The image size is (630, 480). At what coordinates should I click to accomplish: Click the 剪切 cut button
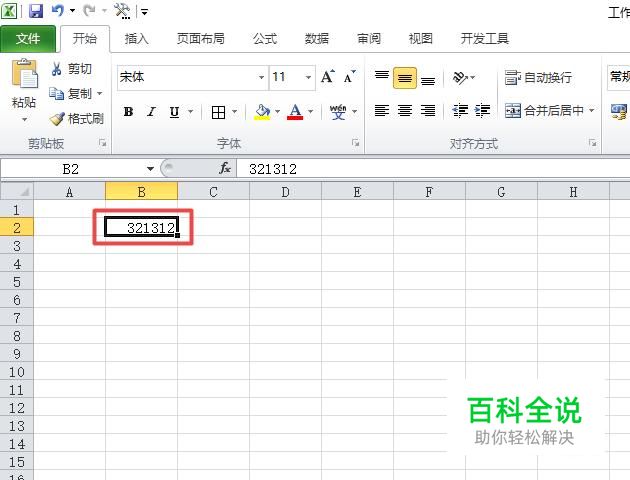click(72, 69)
